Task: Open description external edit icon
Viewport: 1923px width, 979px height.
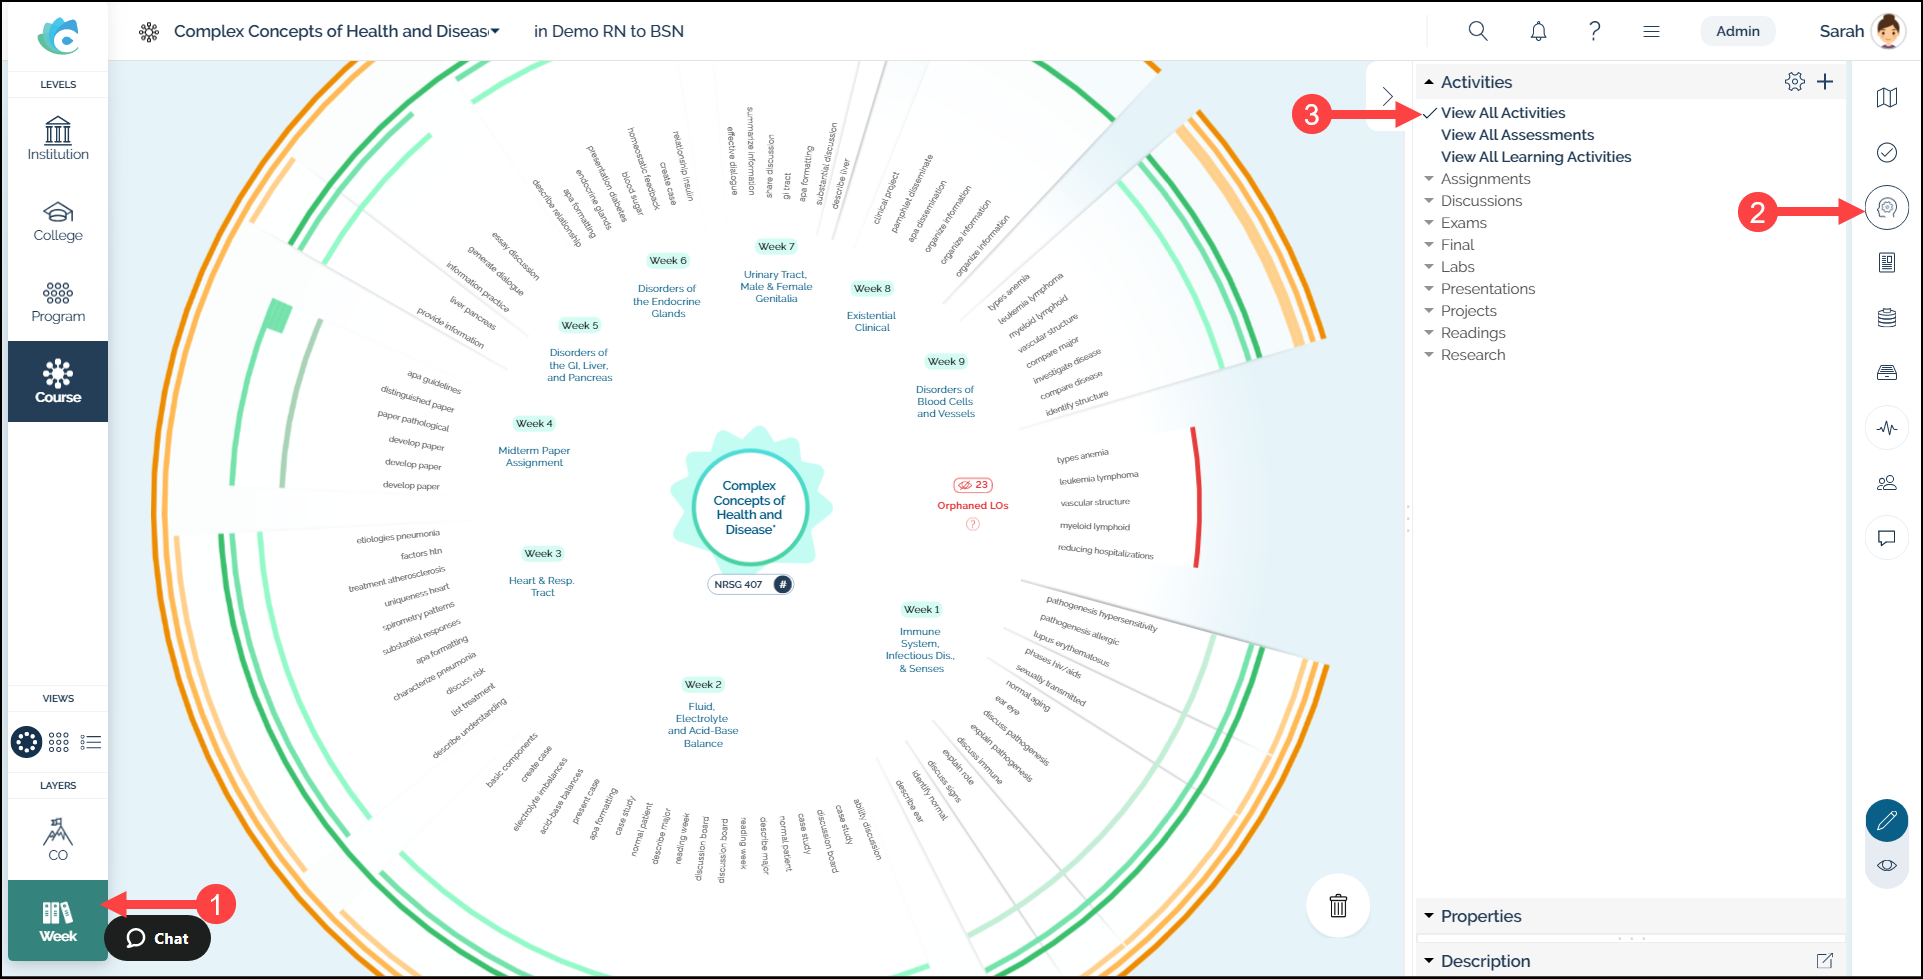Action: click(1825, 961)
